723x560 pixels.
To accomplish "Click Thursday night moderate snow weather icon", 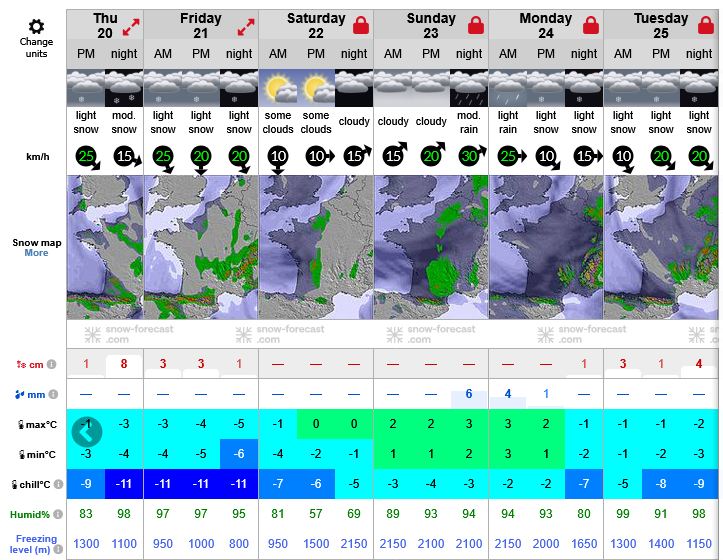I will (x=124, y=88).
